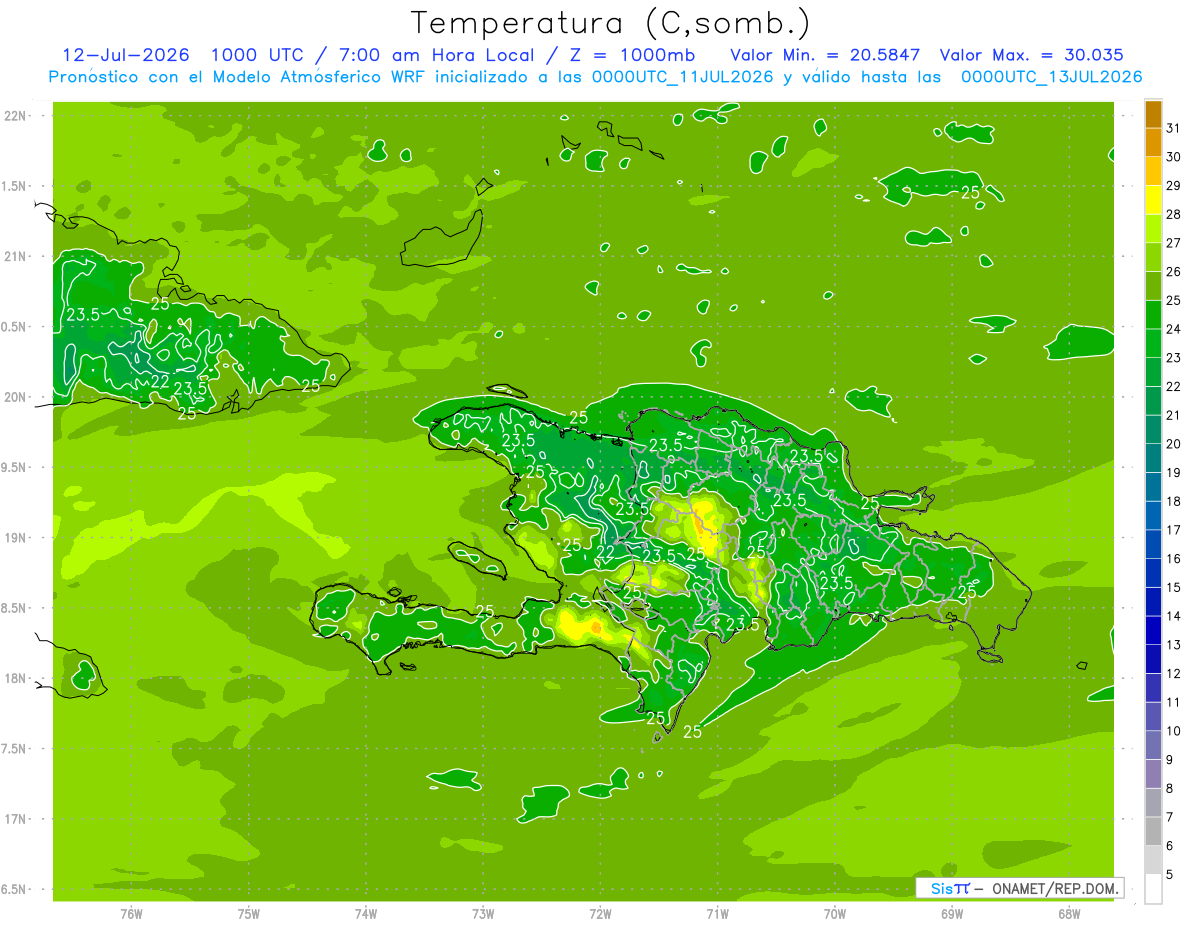The height and width of the screenshot is (927, 1200).
Task: Click the '13' colorbar scale label
Action: pyautogui.click(x=1174, y=645)
